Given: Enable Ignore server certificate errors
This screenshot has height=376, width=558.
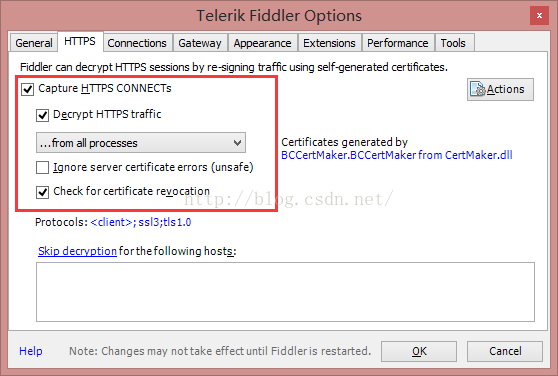Looking at the screenshot, I should (42, 167).
